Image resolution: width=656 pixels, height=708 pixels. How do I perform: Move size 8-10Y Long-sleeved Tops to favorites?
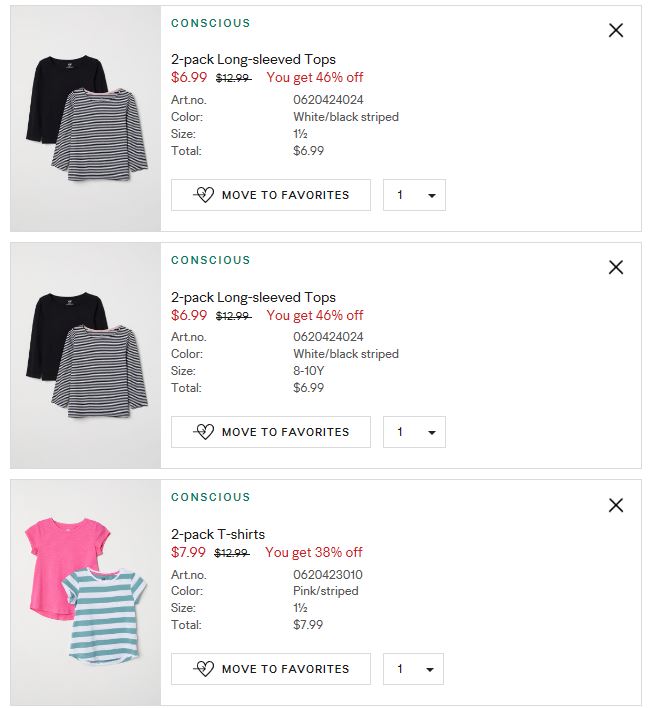click(x=271, y=432)
